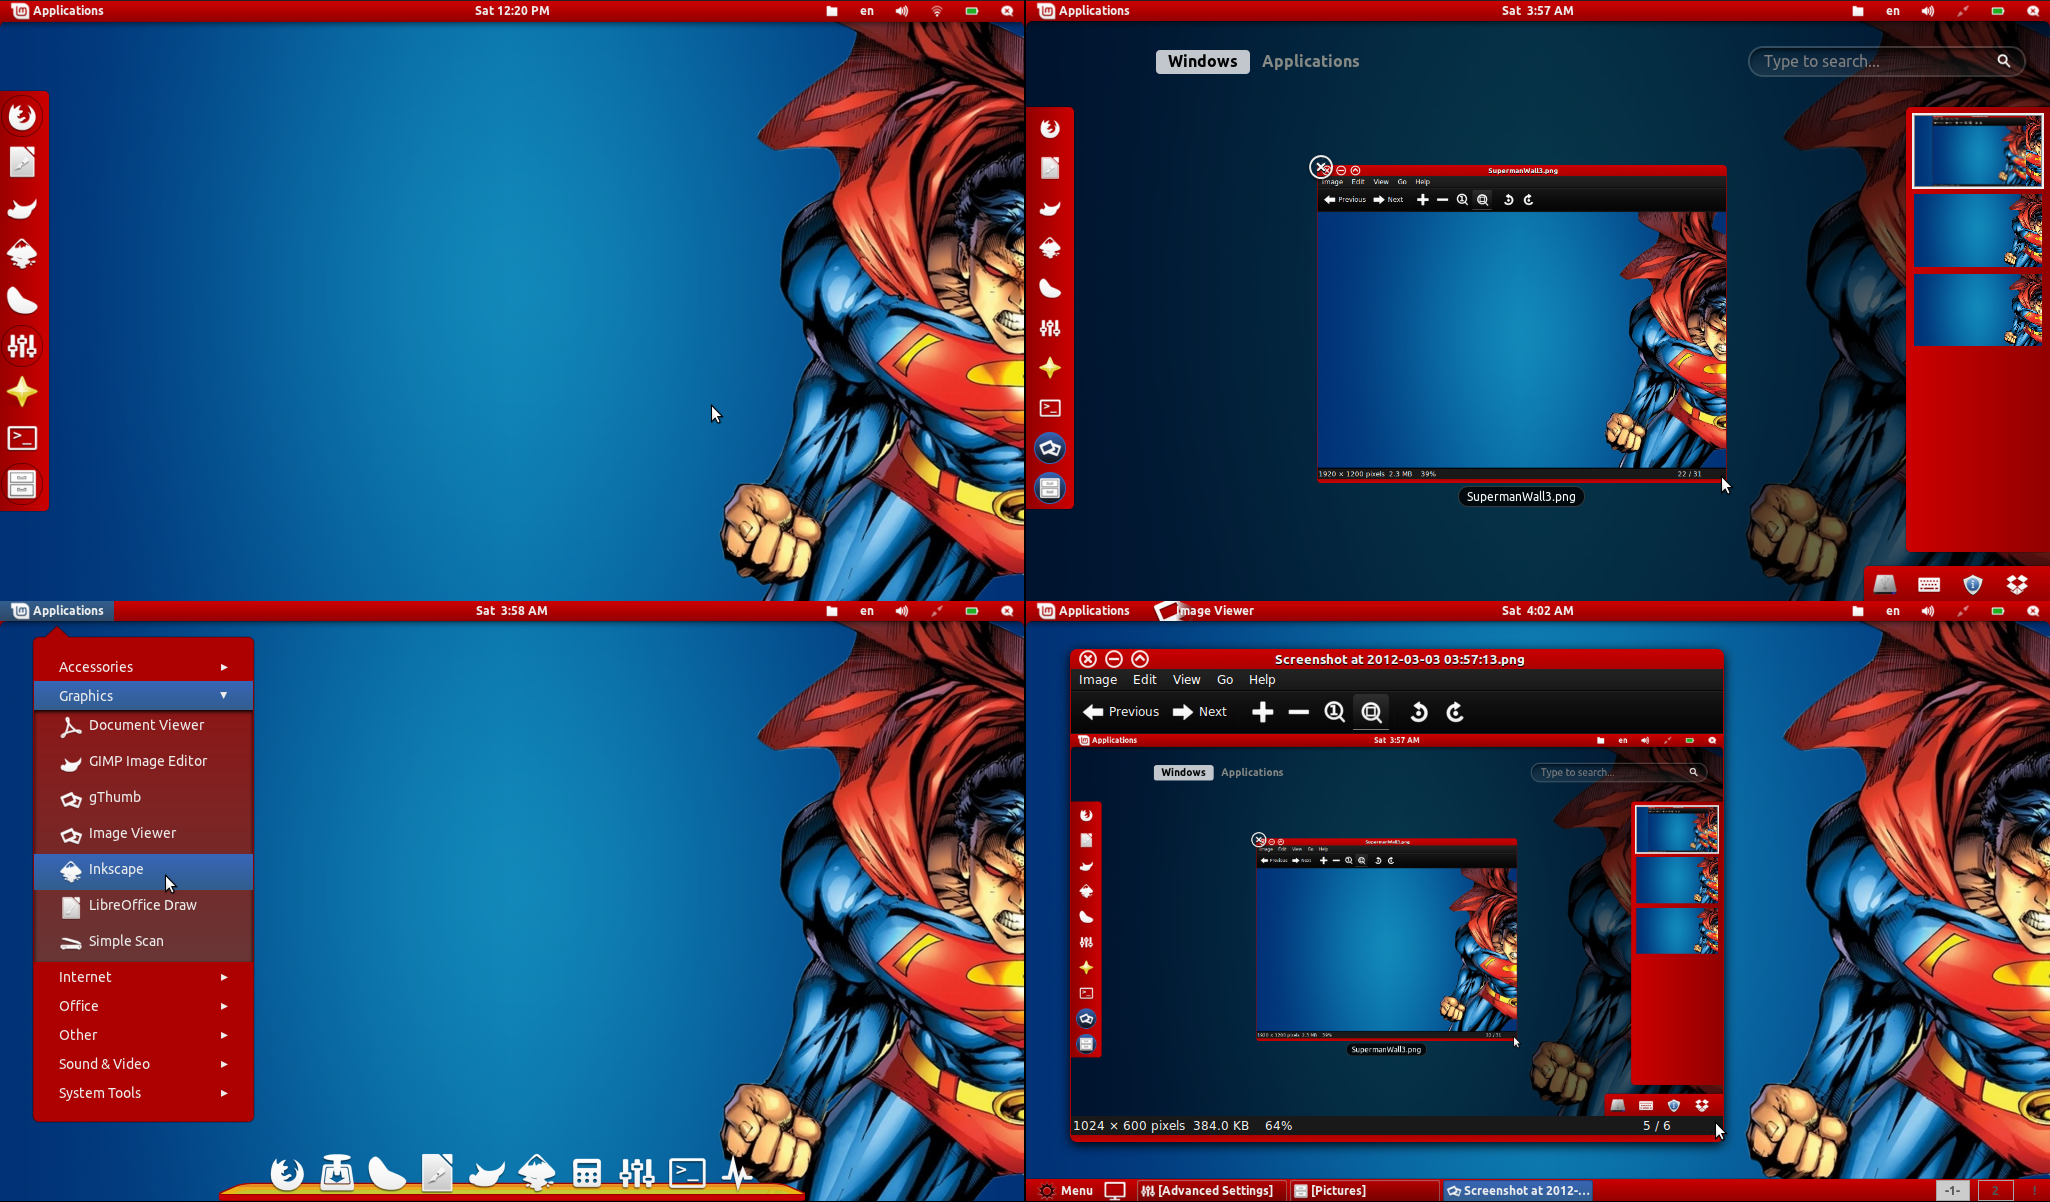Viewport: 2050px width, 1202px height.
Task: Open the calculator icon in the bottom dock
Action: (x=587, y=1173)
